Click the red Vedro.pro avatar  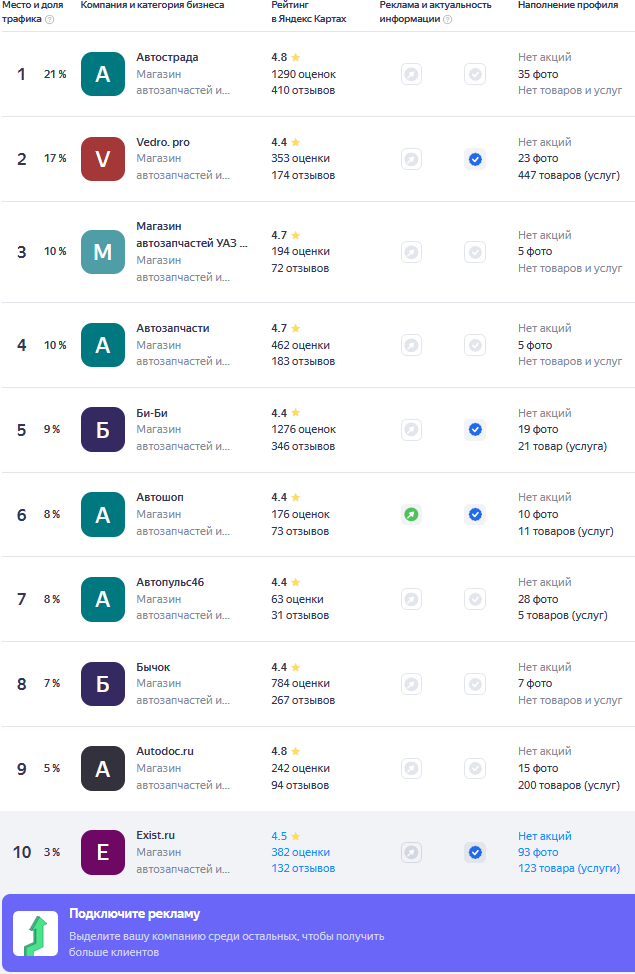tap(103, 159)
